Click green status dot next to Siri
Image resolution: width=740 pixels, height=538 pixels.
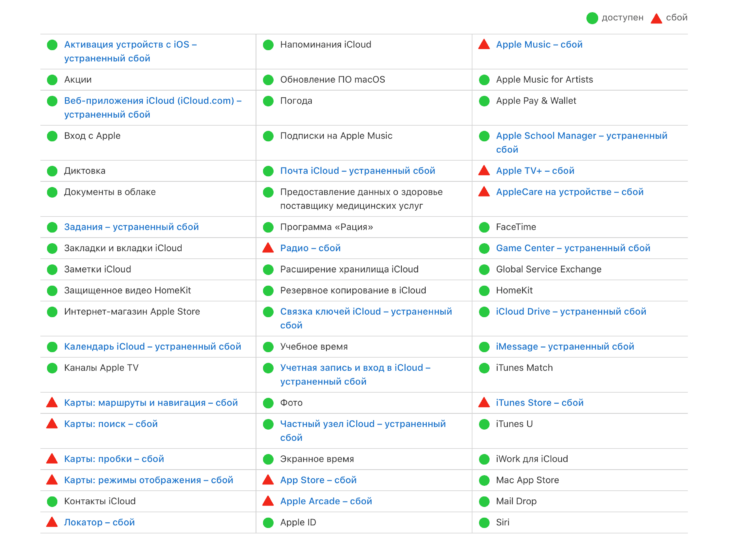[x=484, y=522]
